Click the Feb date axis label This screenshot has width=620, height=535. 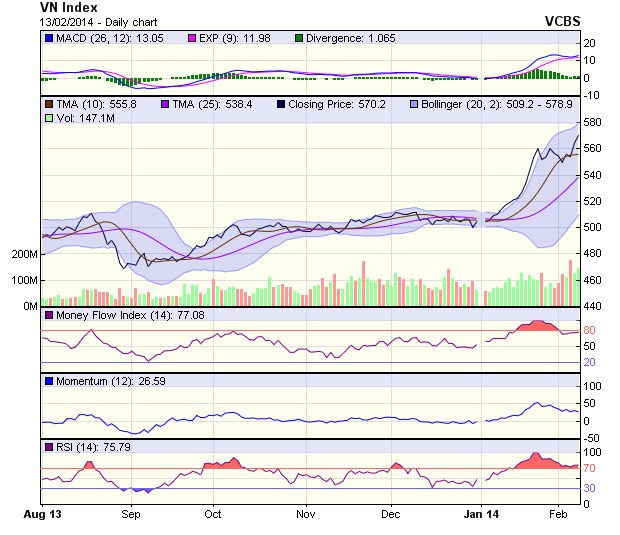tap(558, 513)
